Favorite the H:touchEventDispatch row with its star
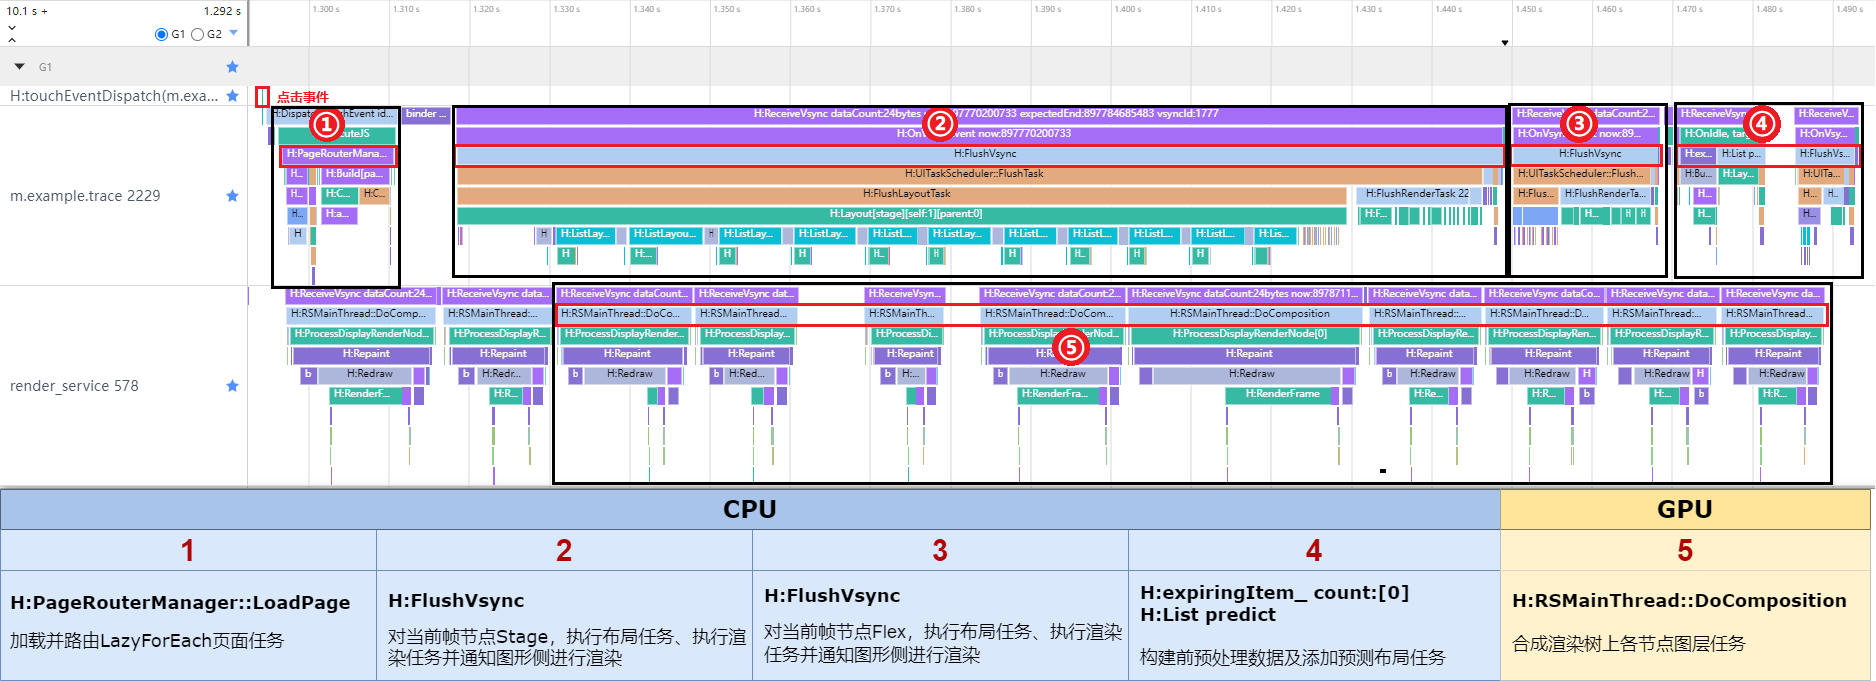This screenshot has height=681, width=1876. point(232,96)
